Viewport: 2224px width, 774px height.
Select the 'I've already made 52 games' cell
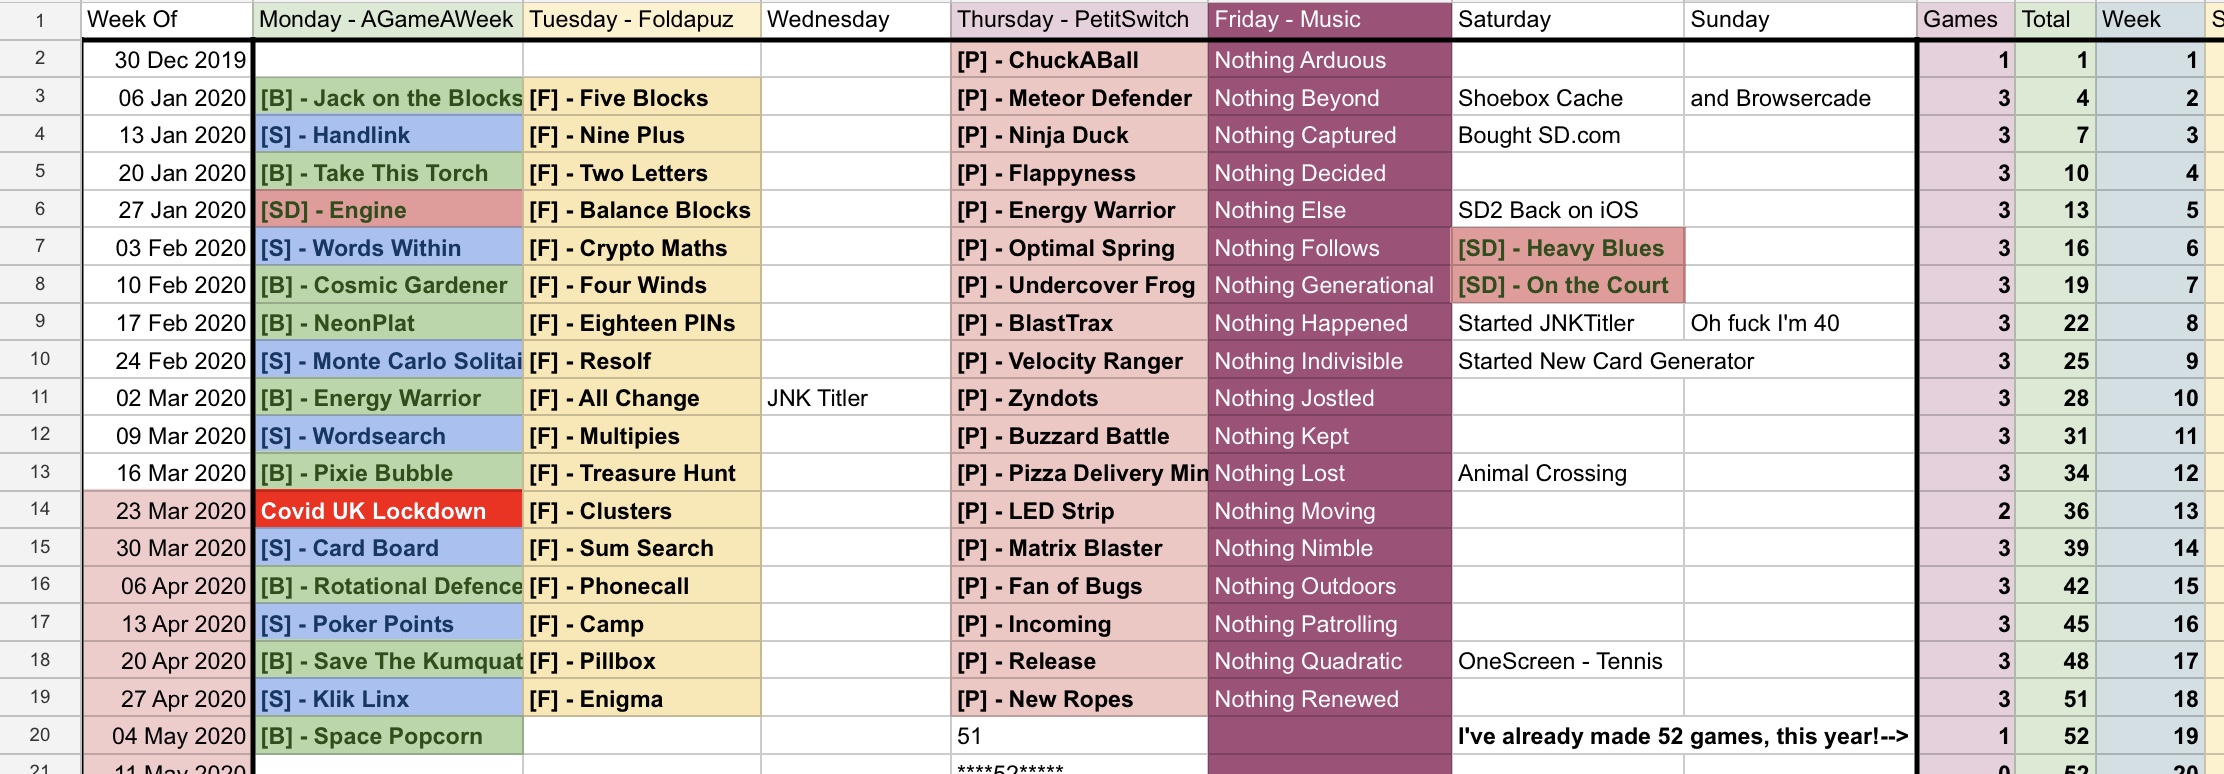coord(1683,736)
